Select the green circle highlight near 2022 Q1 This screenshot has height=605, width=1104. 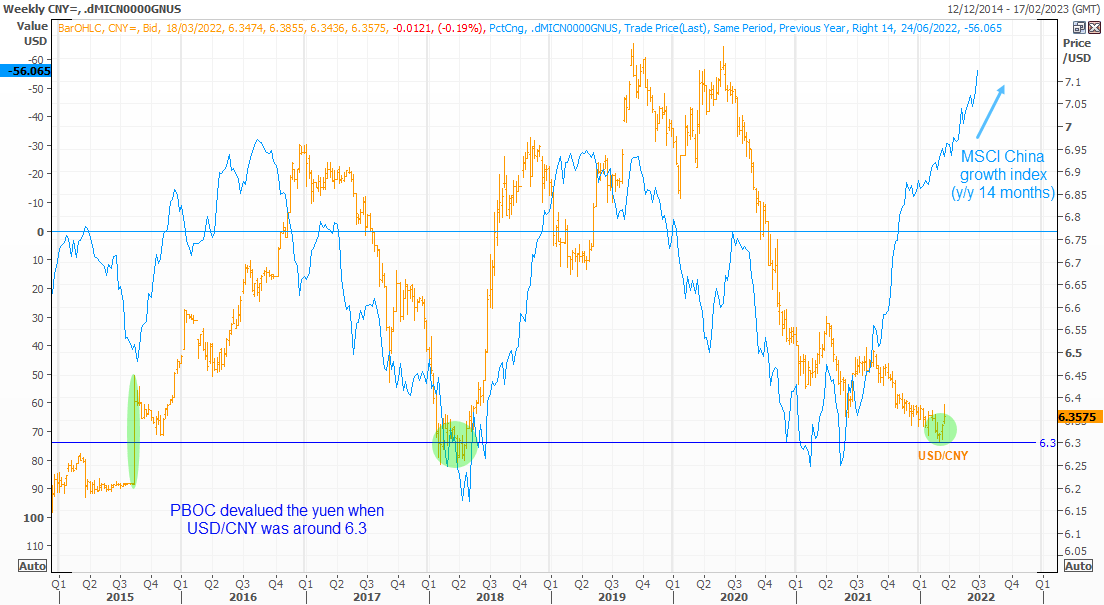pyautogui.click(x=940, y=428)
